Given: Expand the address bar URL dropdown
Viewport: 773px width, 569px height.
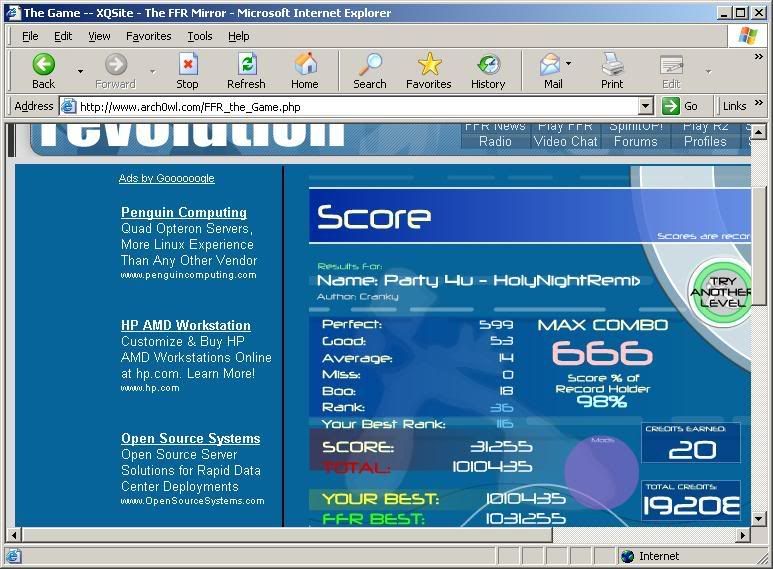Looking at the screenshot, I should pos(645,106).
